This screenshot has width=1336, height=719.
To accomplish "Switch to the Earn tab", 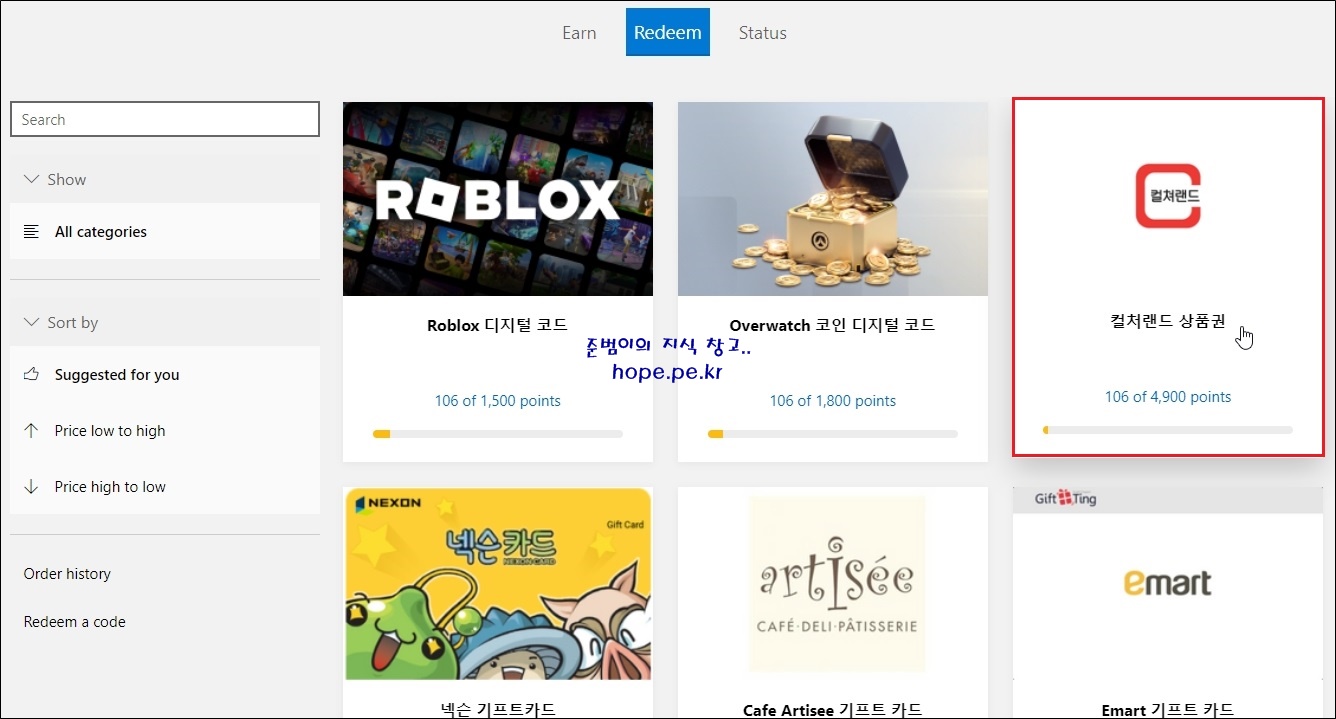I will click(579, 33).
